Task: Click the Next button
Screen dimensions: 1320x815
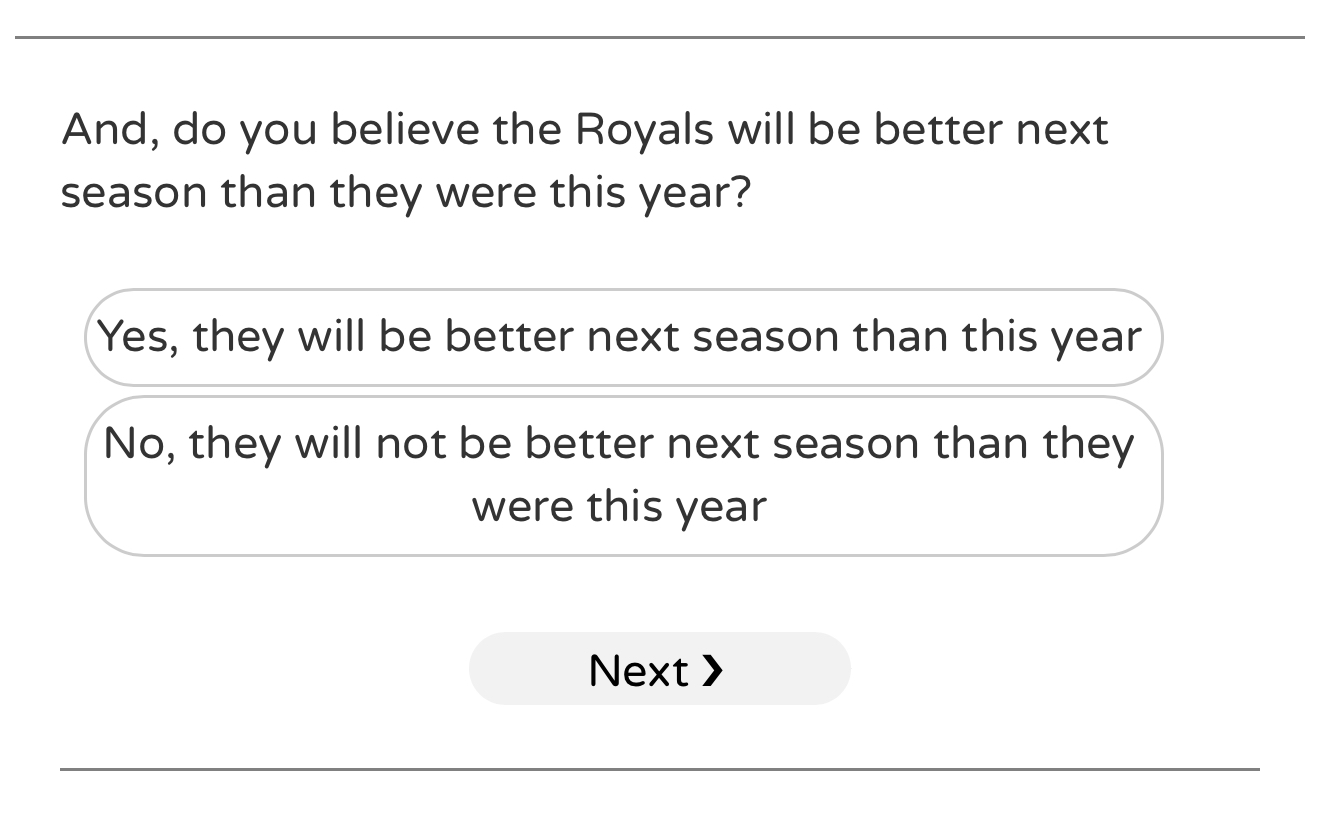Action: (659, 669)
